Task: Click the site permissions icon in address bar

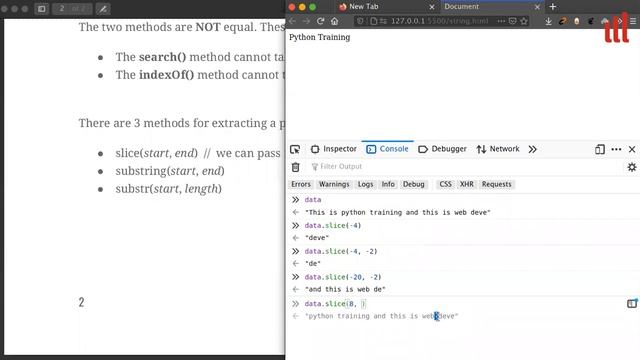Action: tap(383, 21)
